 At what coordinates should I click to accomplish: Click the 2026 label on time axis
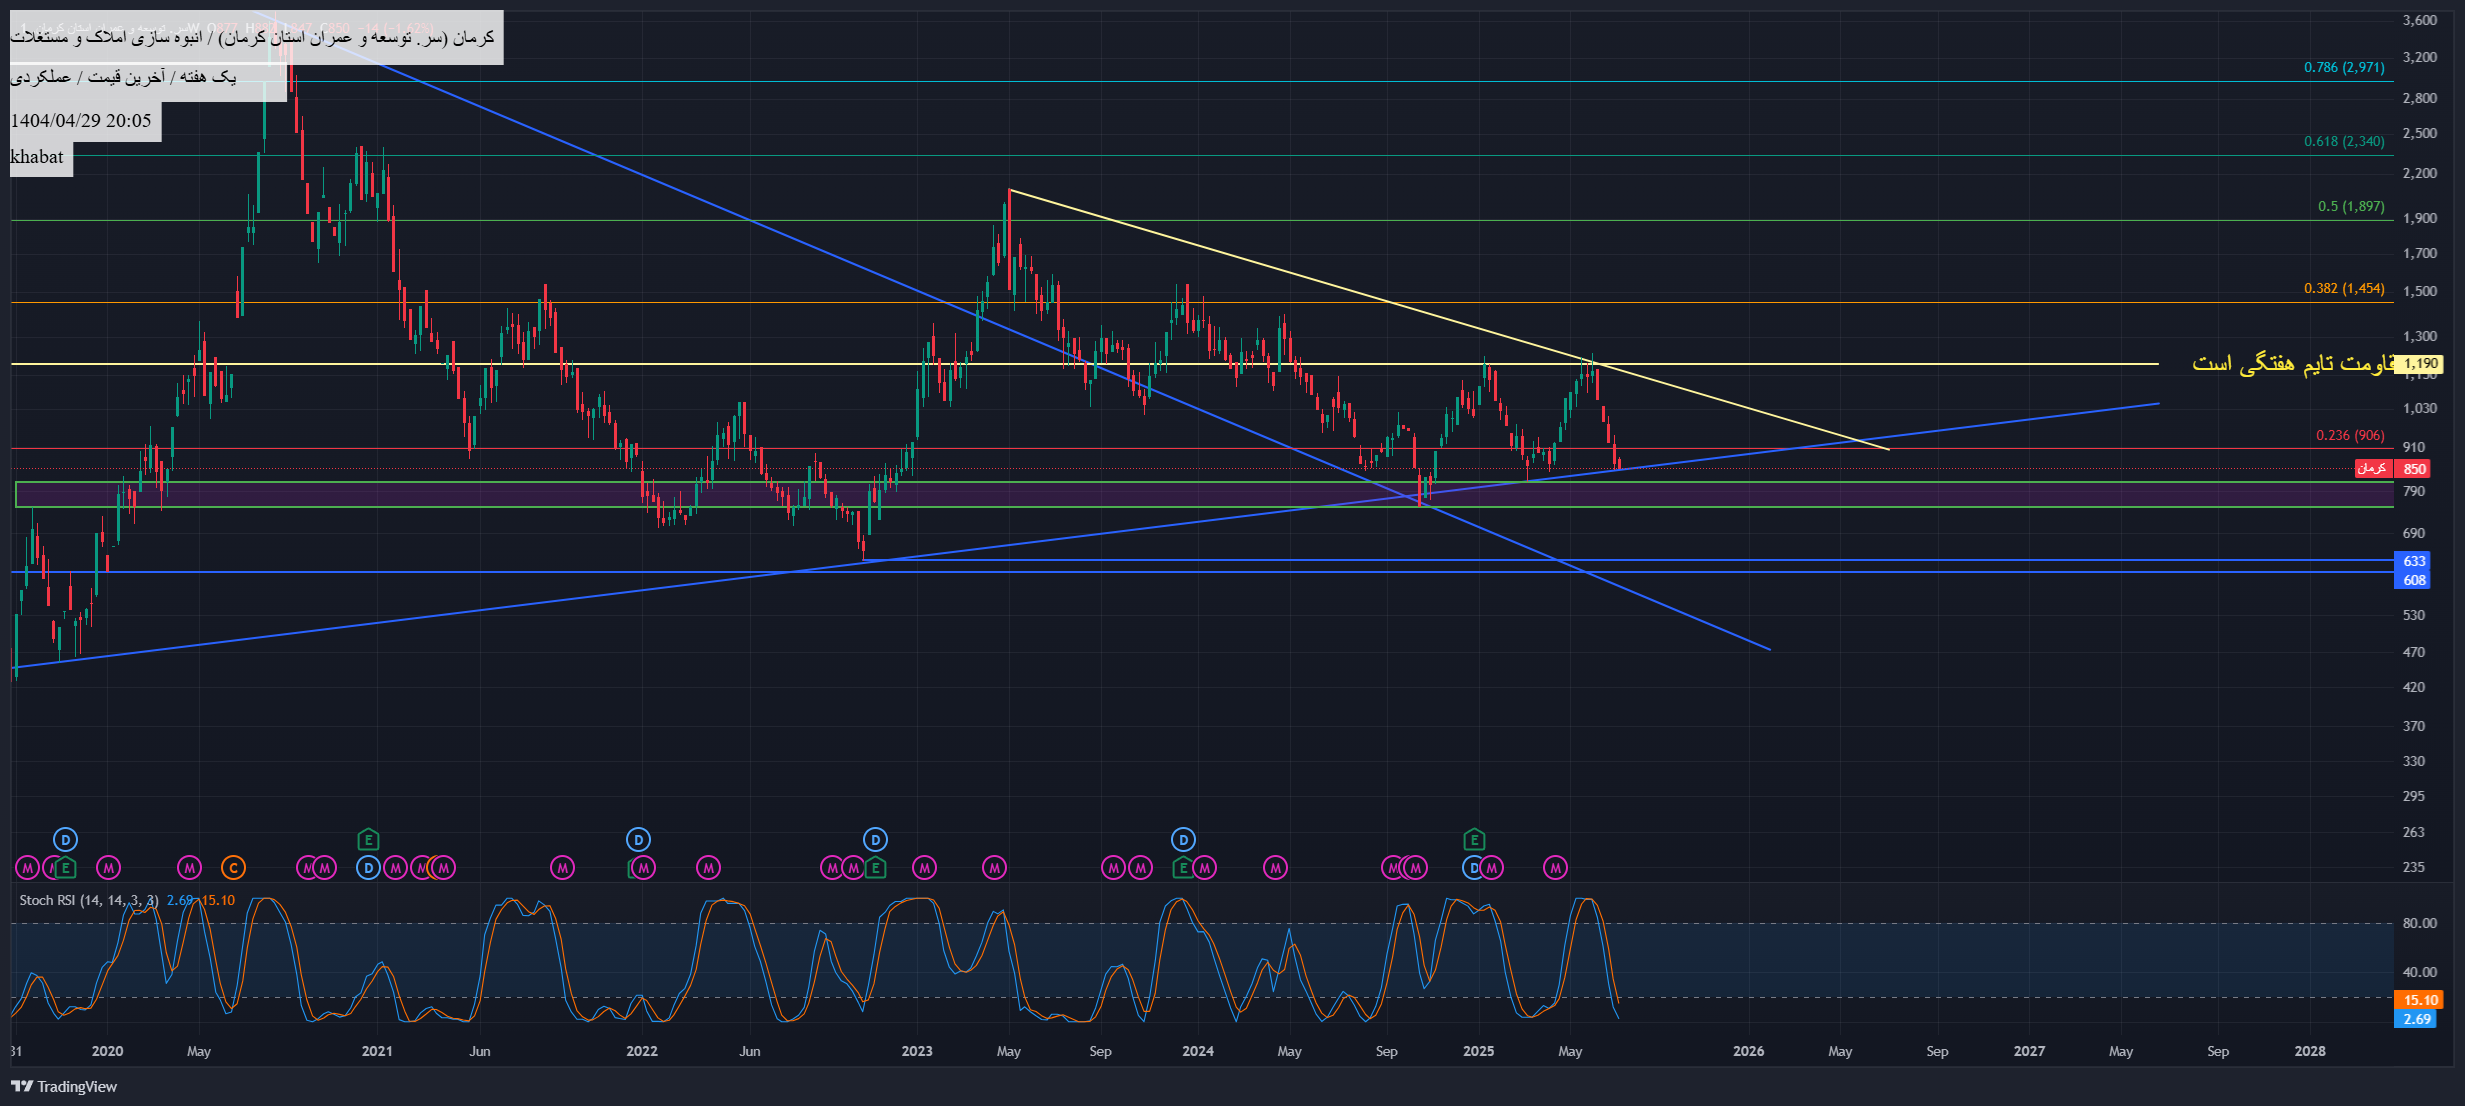1748,1051
